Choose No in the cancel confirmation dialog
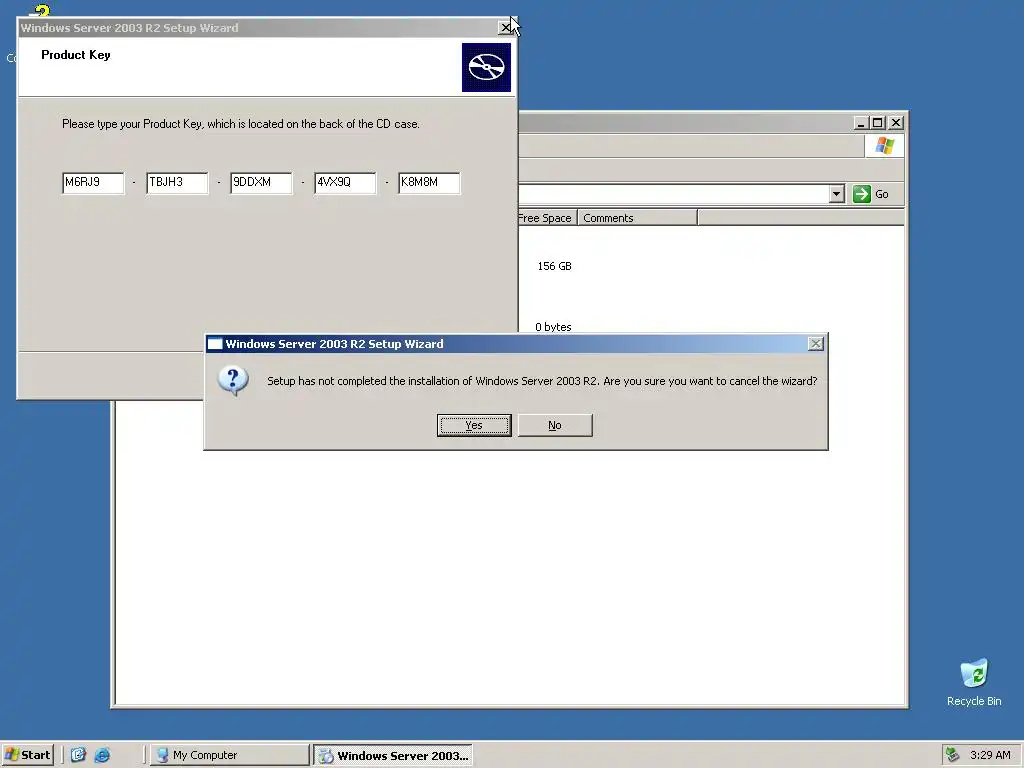The width and height of the screenshot is (1024, 768). [x=554, y=425]
